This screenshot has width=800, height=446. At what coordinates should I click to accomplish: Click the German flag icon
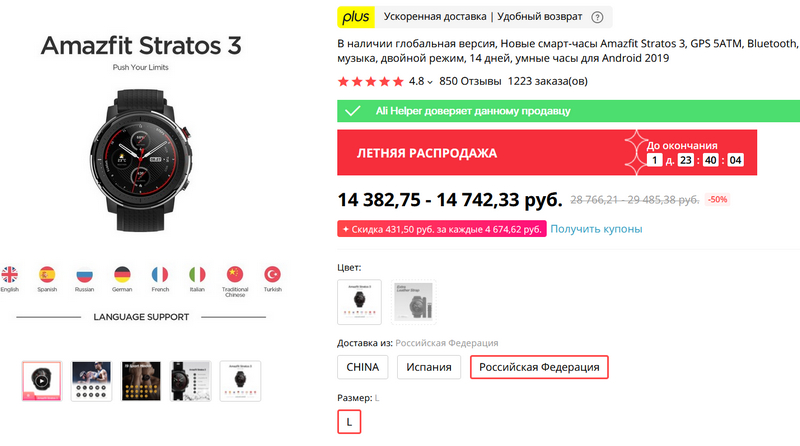(122, 274)
